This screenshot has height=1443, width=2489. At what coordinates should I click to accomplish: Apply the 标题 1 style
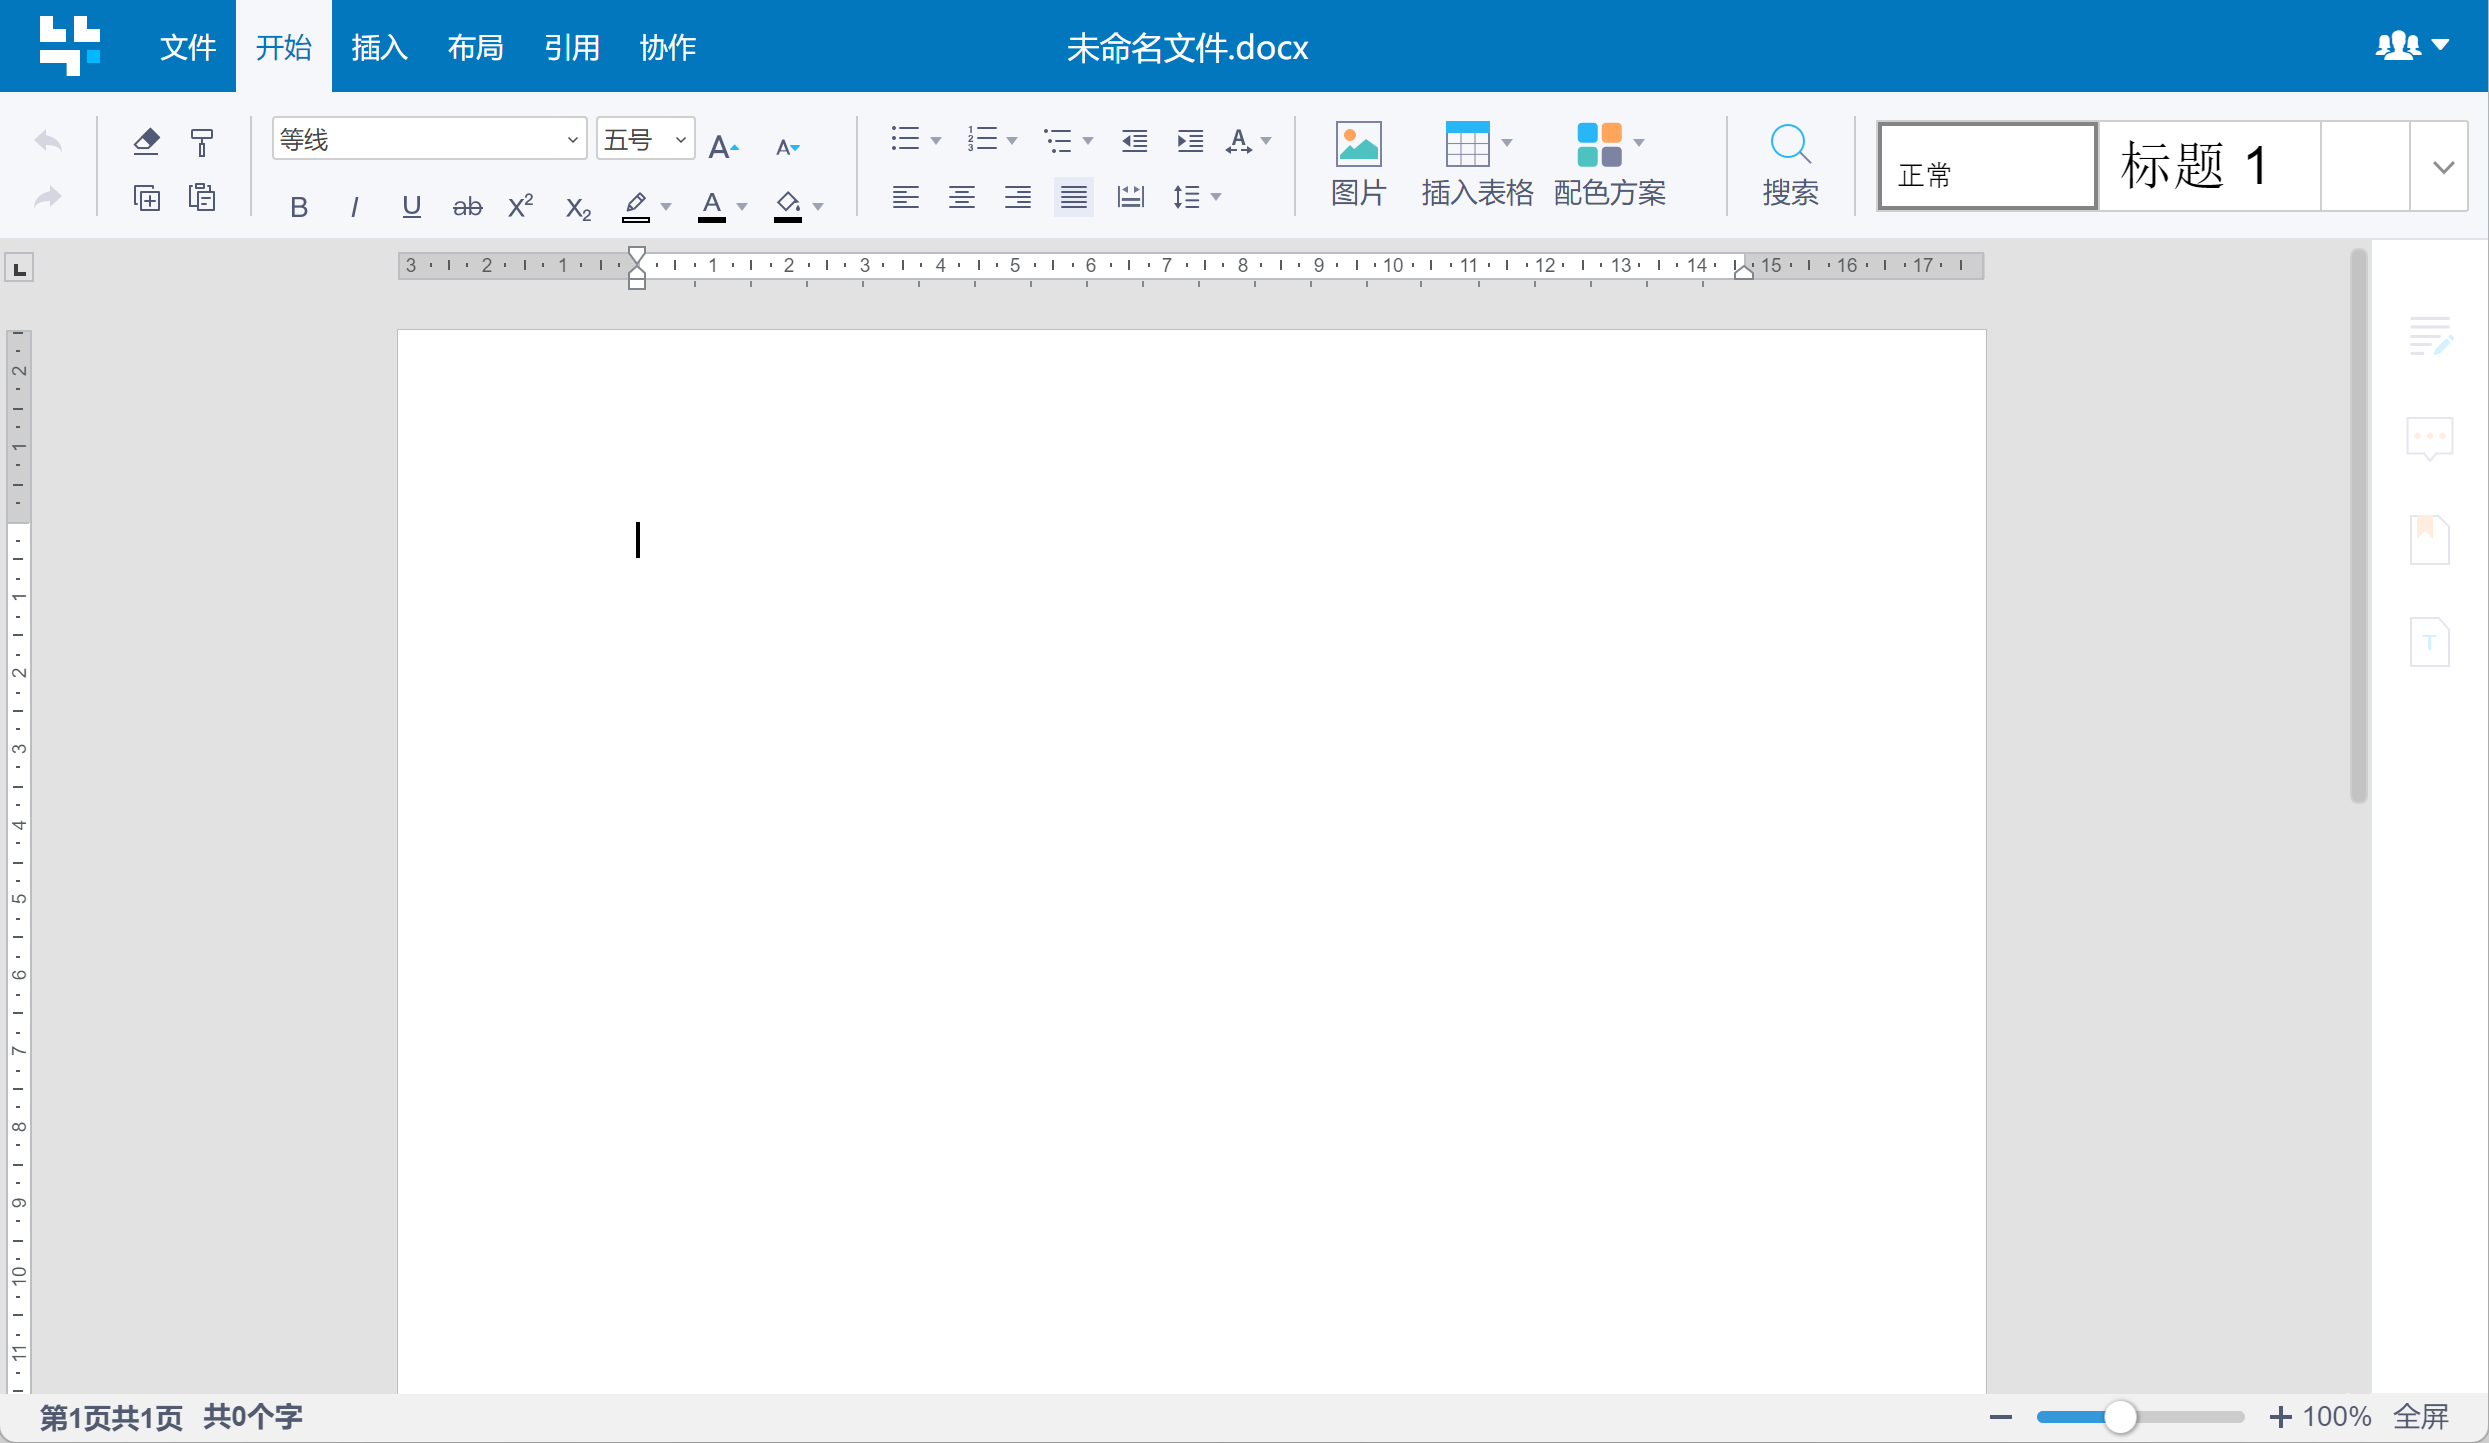(x=2209, y=166)
